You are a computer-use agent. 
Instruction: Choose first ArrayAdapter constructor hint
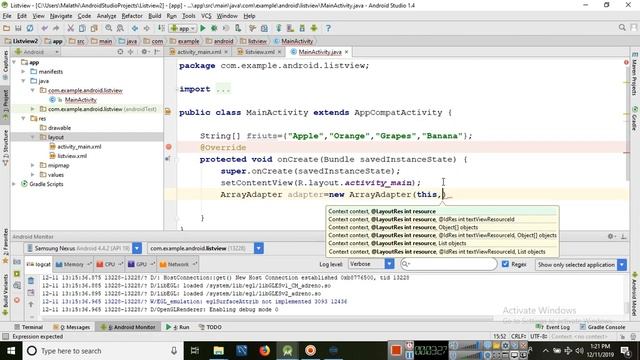click(443, 211)
